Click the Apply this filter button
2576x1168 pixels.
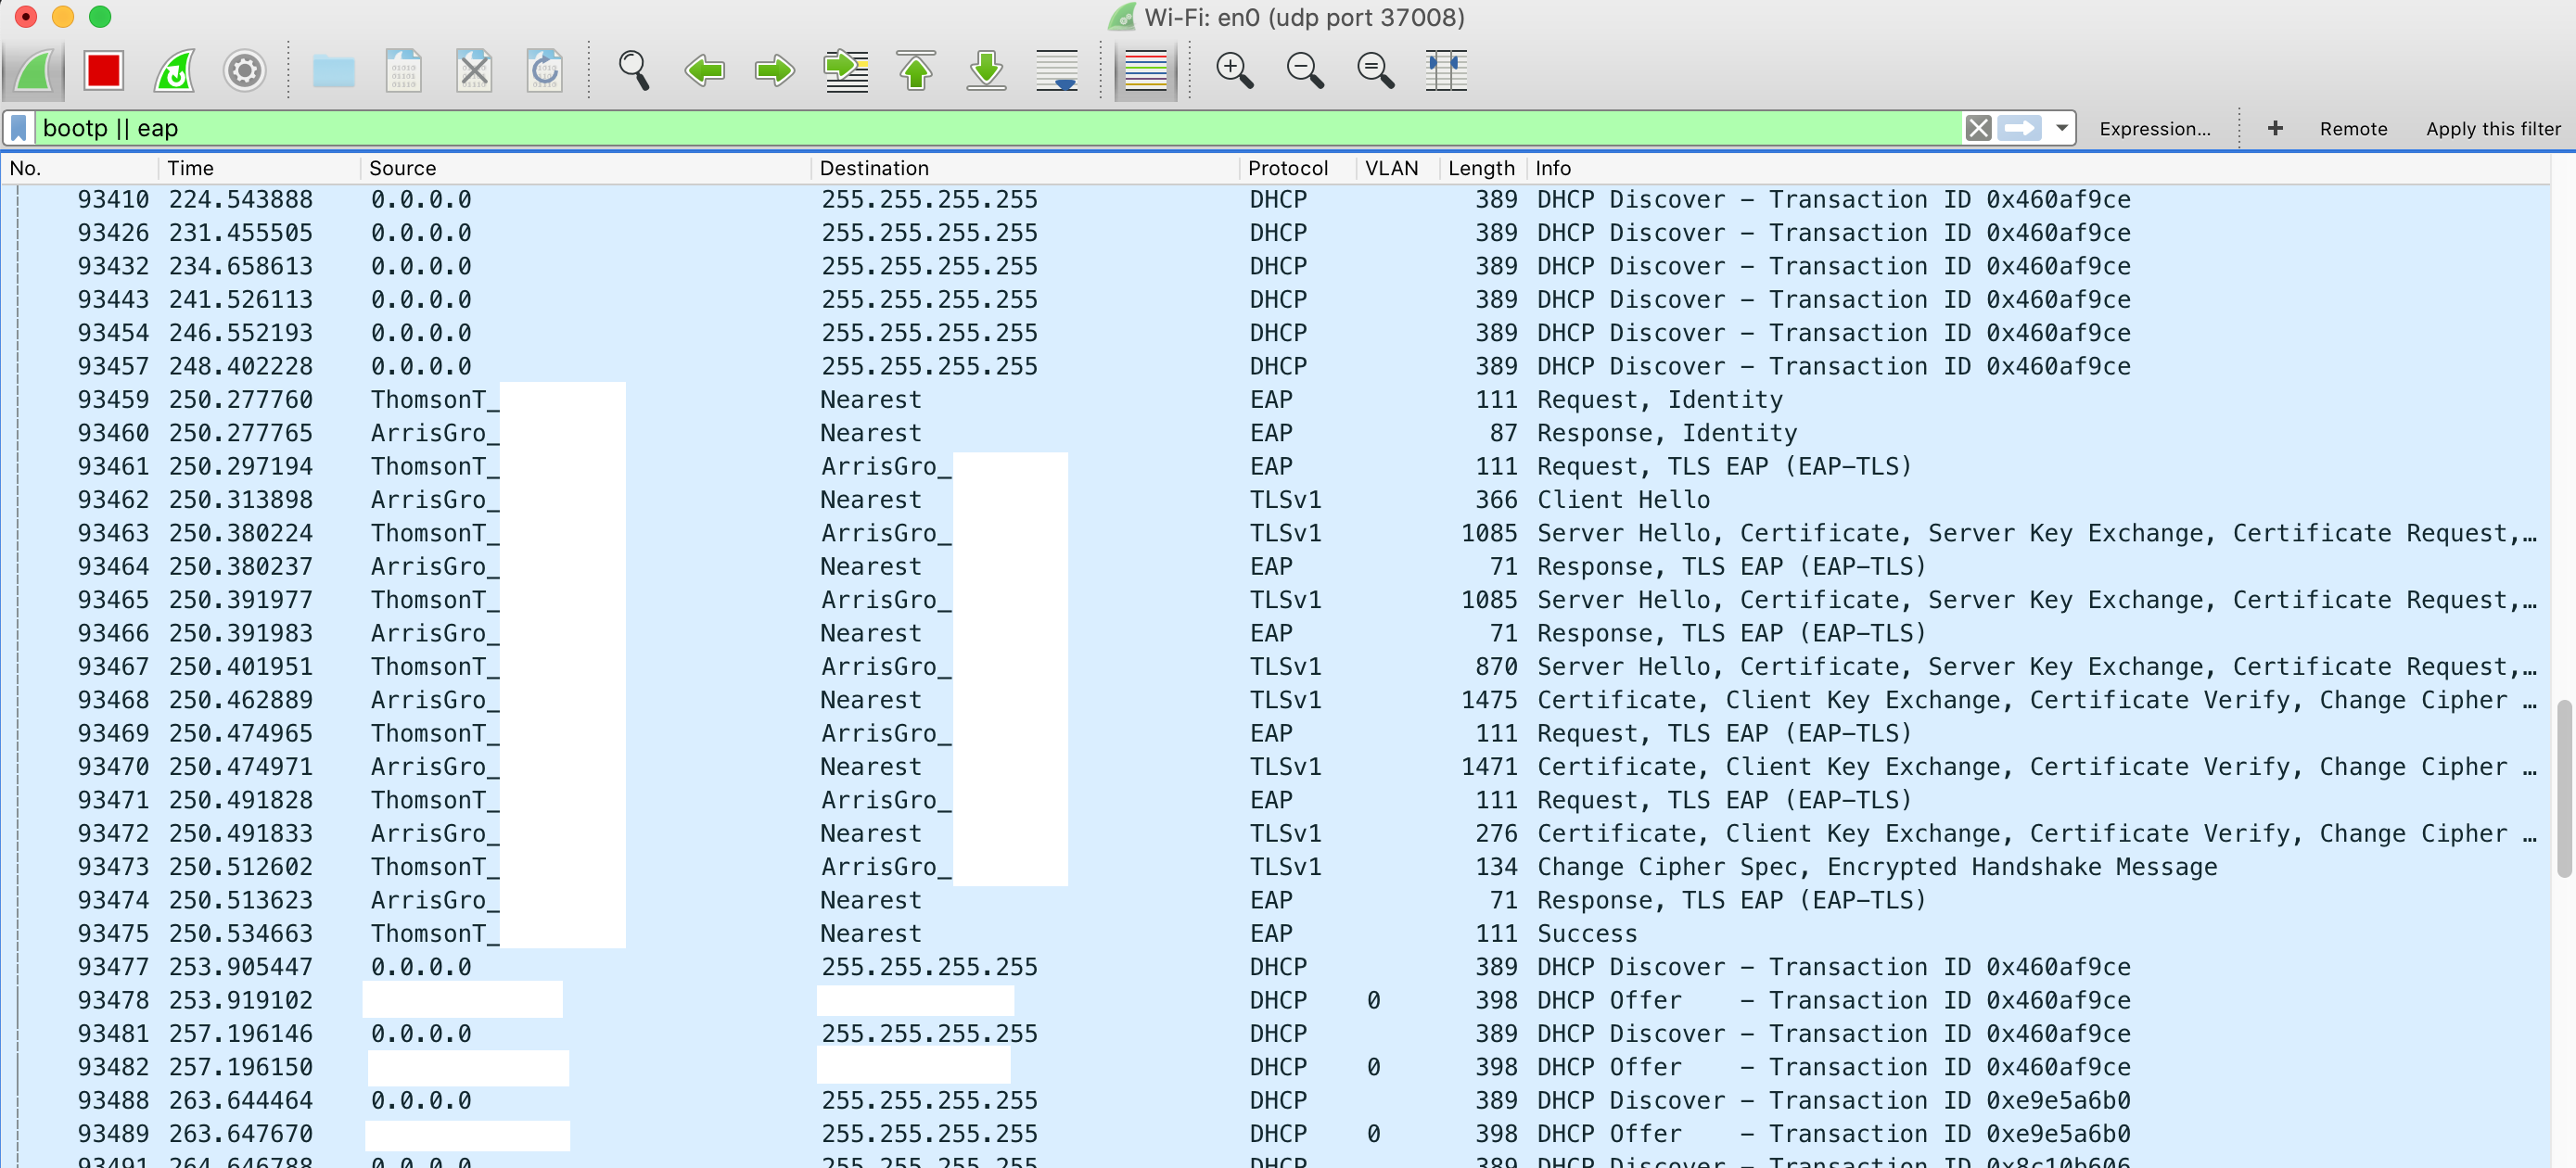[2493, 129]
